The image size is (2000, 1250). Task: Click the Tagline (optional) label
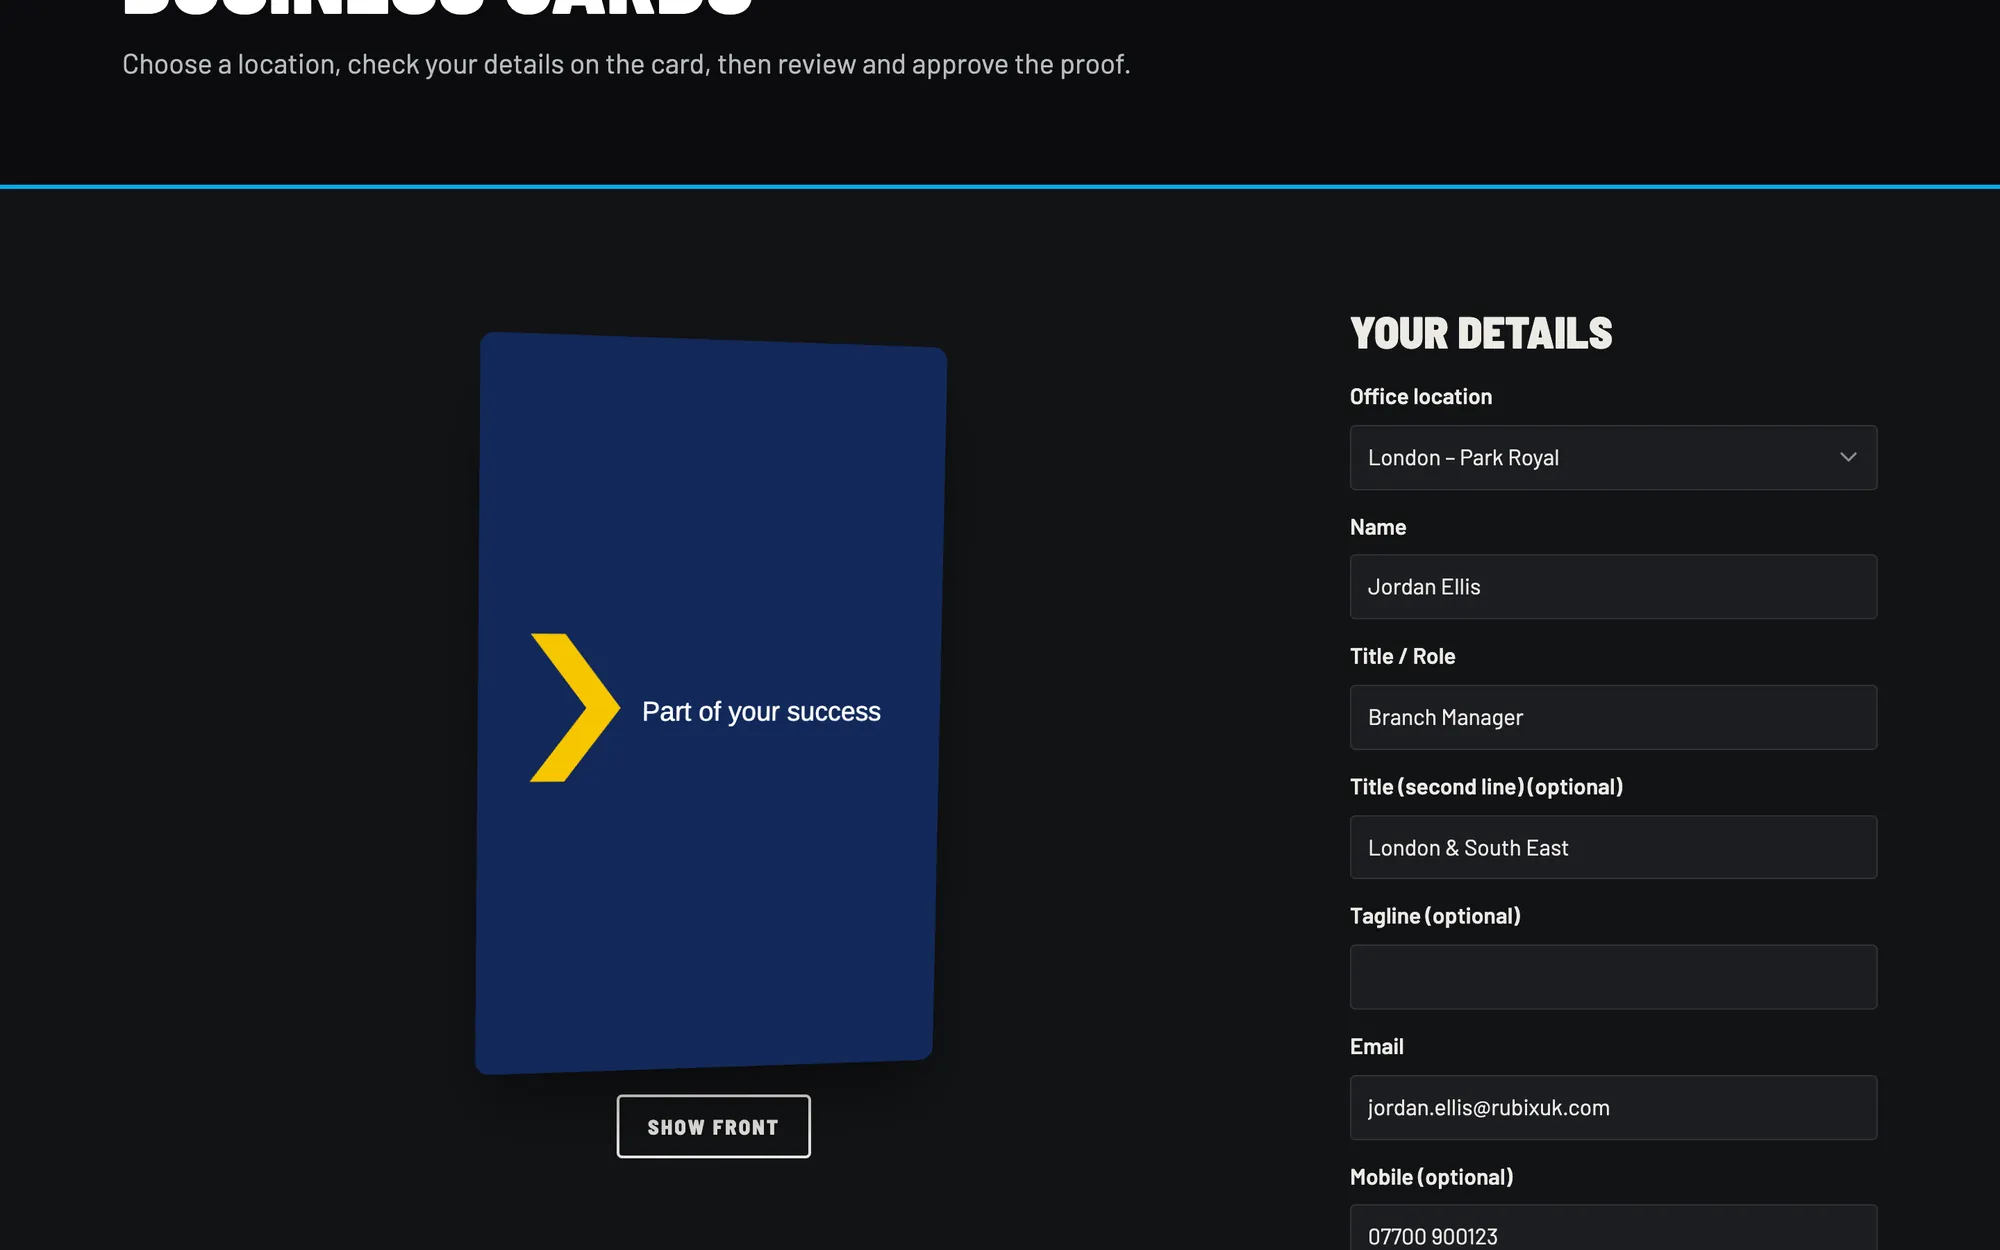coord(1435,916)
